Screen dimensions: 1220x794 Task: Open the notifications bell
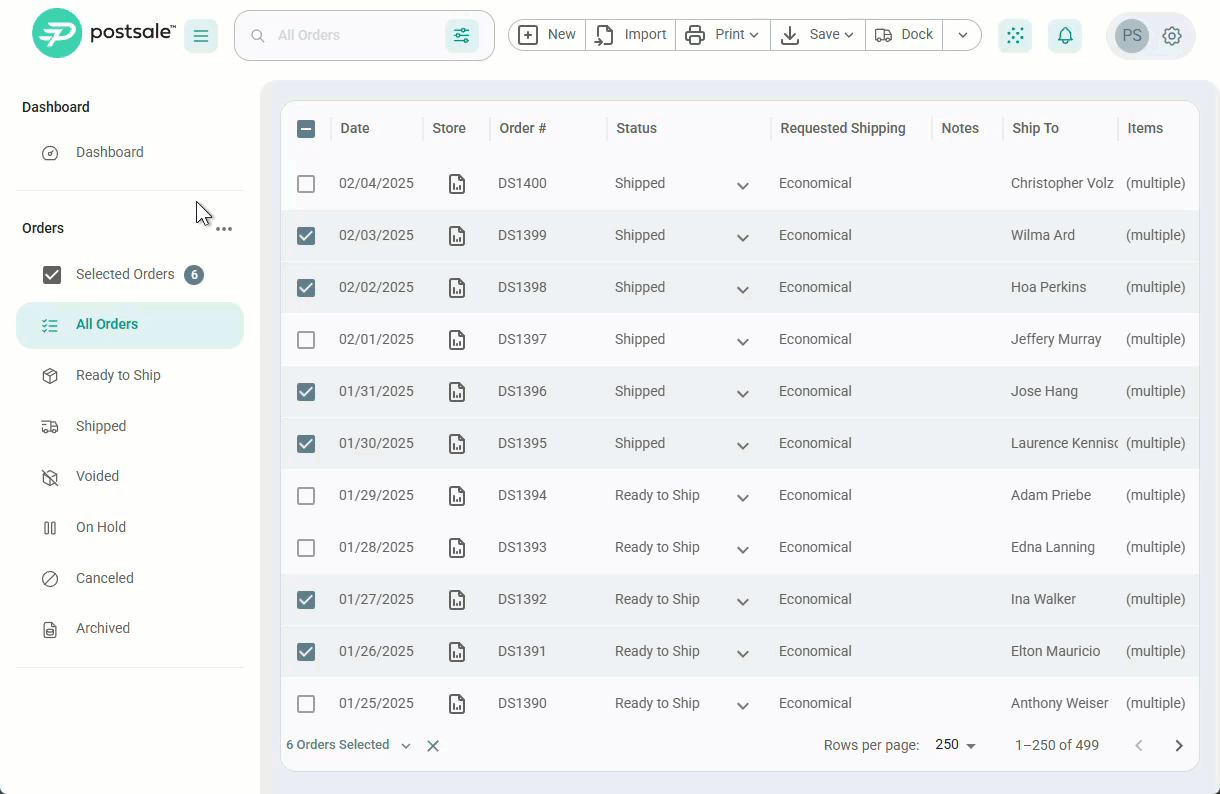[x=1065, y=36]
